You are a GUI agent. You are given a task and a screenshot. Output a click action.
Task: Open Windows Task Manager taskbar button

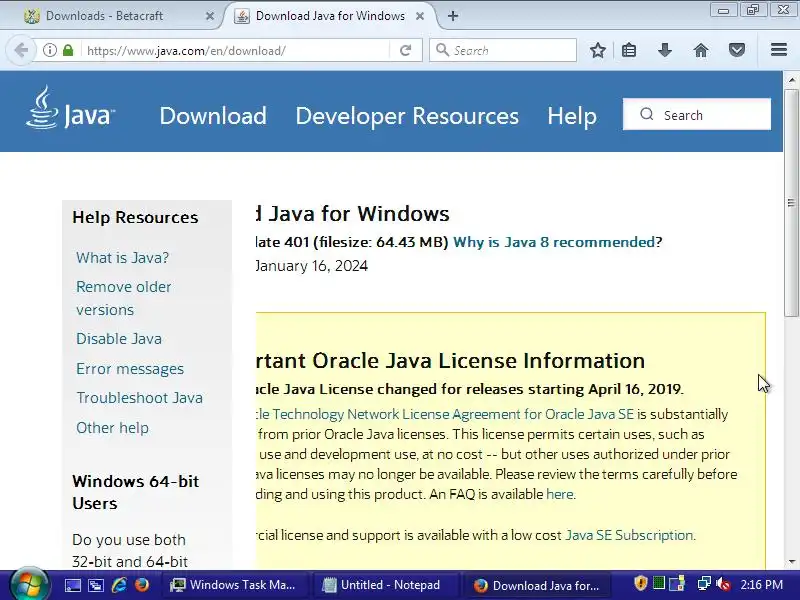[x=236, y=585]
